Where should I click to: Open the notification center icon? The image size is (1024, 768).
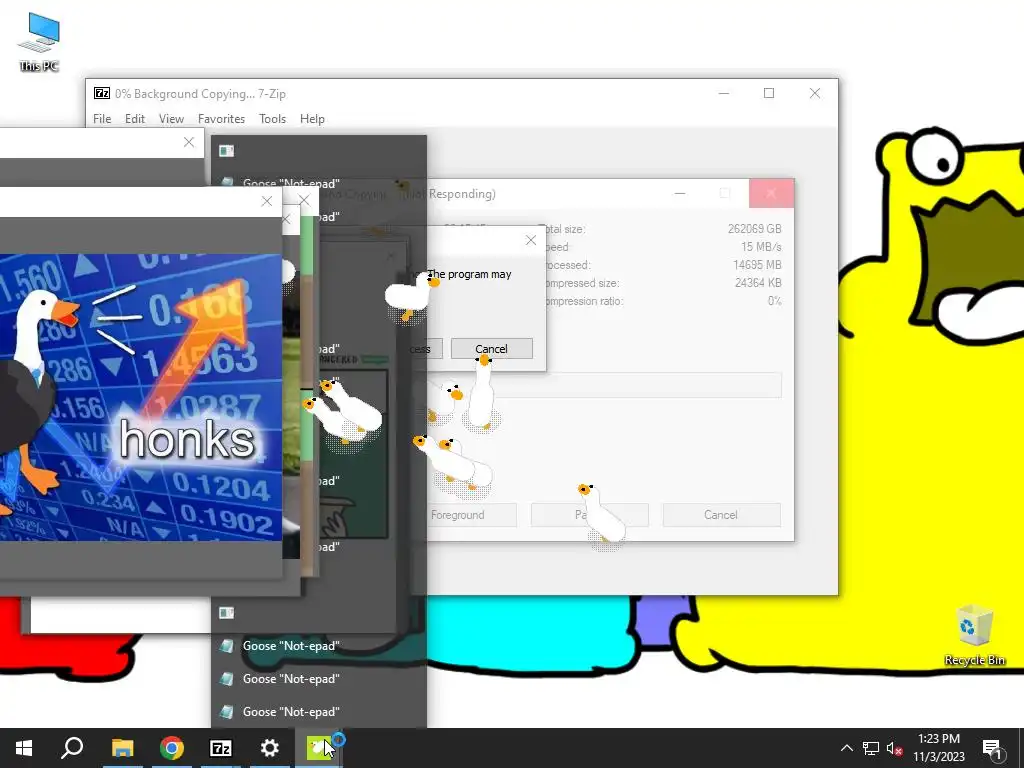click(993, 748)
